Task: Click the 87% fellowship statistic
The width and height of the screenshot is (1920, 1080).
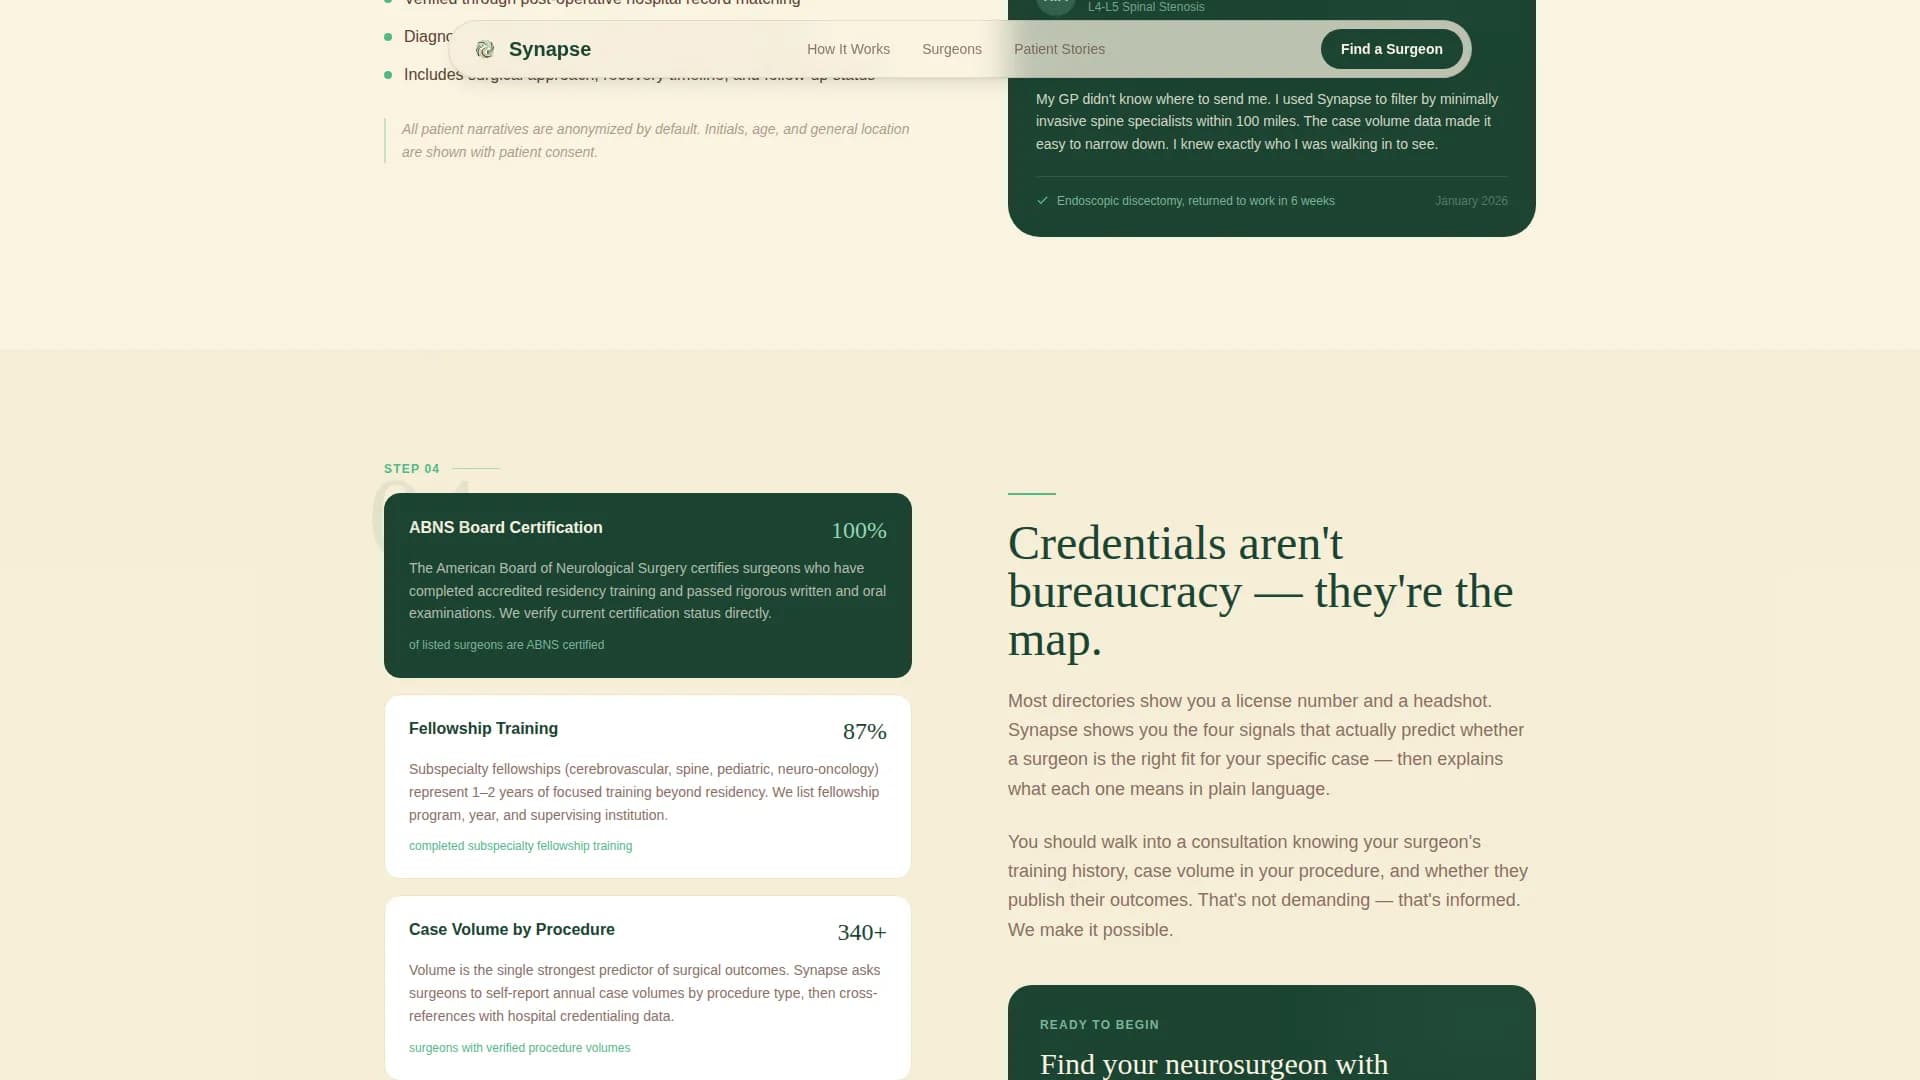Action: [864, 731]
